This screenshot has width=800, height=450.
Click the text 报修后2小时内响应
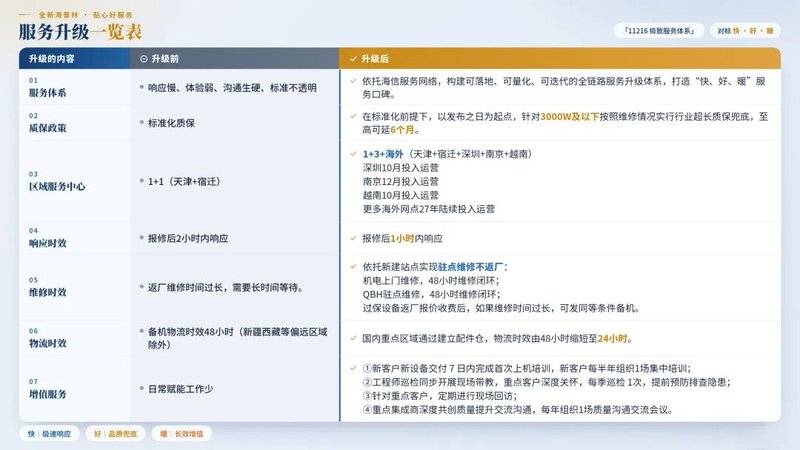point(188,238)
